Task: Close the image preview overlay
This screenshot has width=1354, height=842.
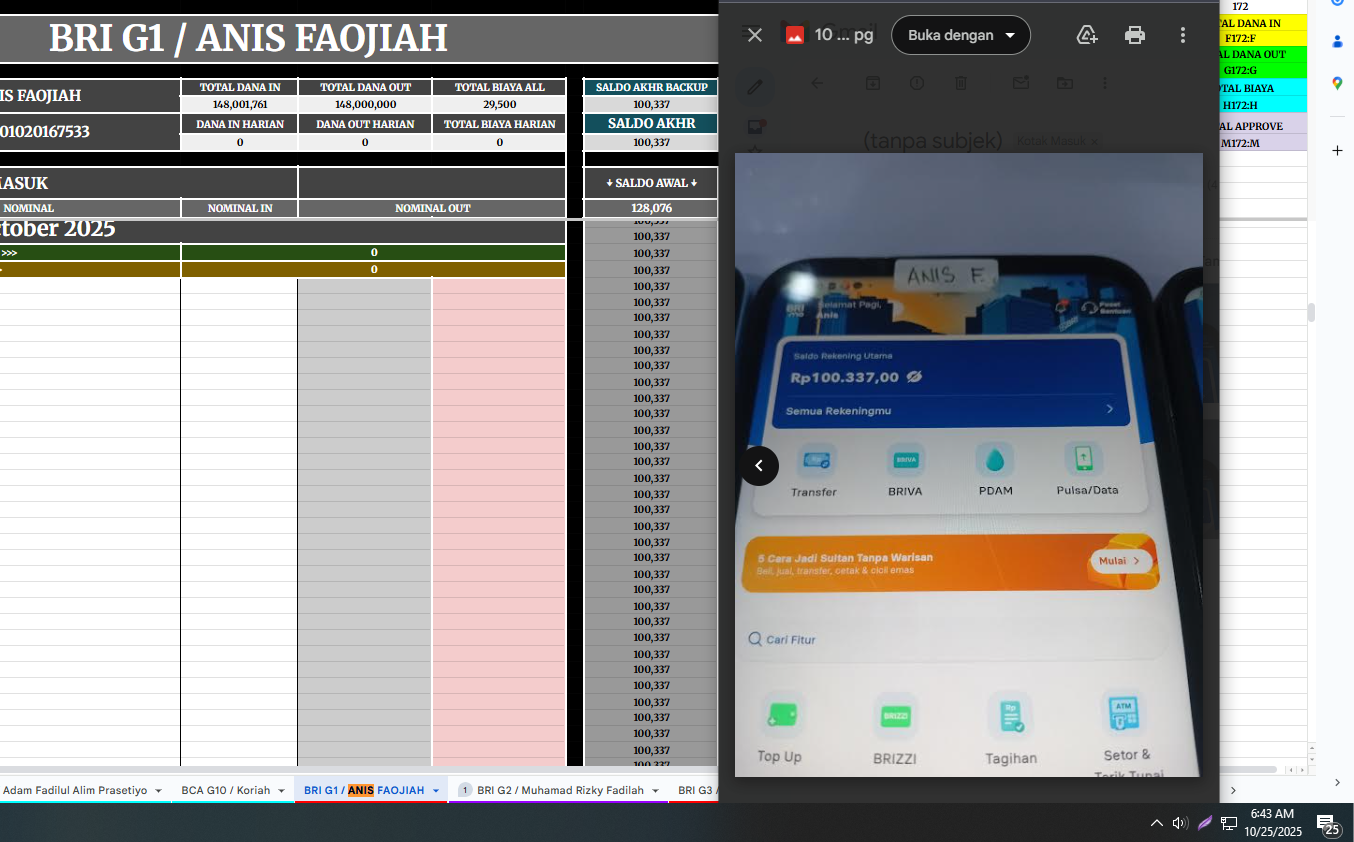Action: (755, 35)
